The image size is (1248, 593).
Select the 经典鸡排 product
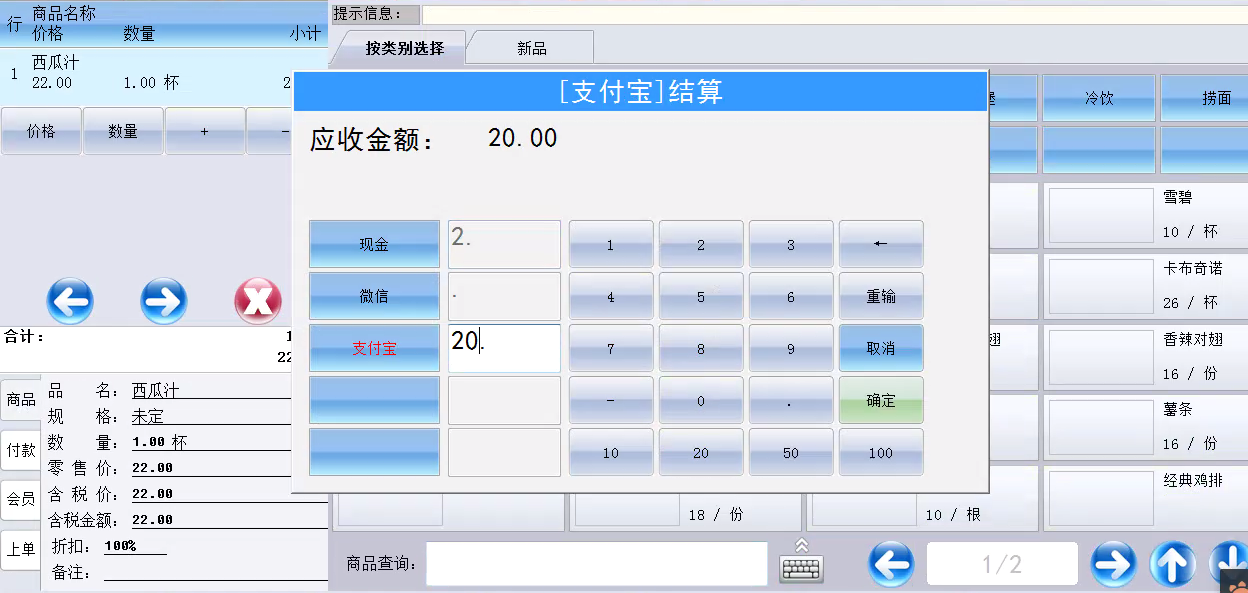pyautogui.click(x=1145, y=497)
